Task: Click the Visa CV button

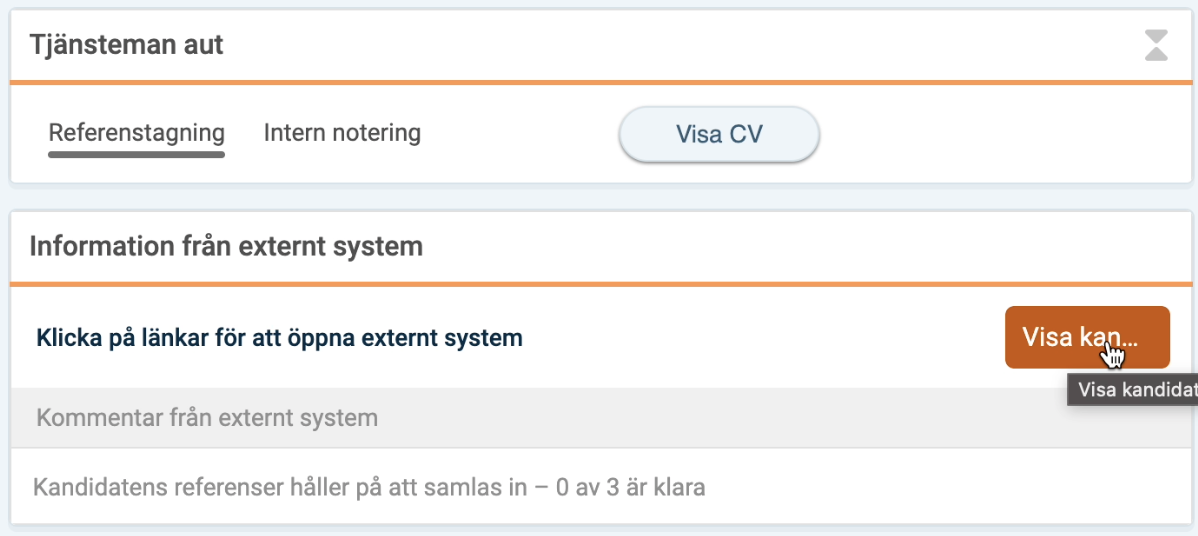Action: [x=719, y=134]
